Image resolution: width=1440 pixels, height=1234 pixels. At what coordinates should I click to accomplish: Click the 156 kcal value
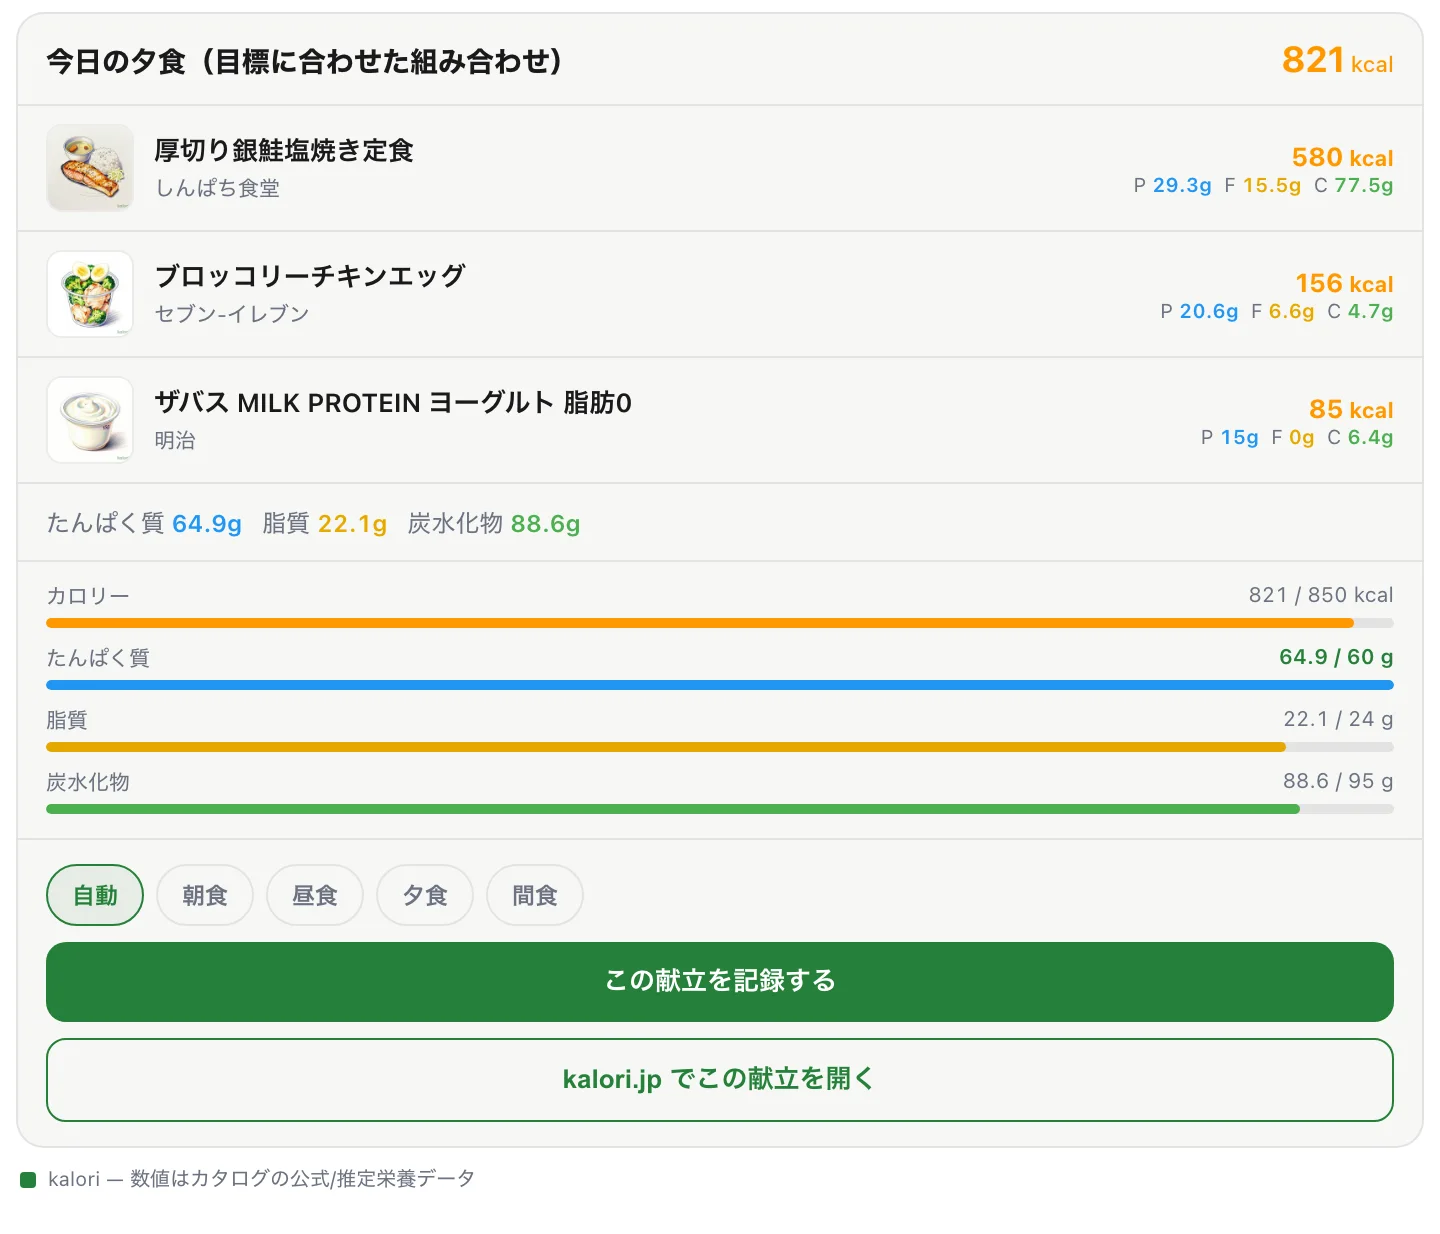click(x=1344, y=283)
